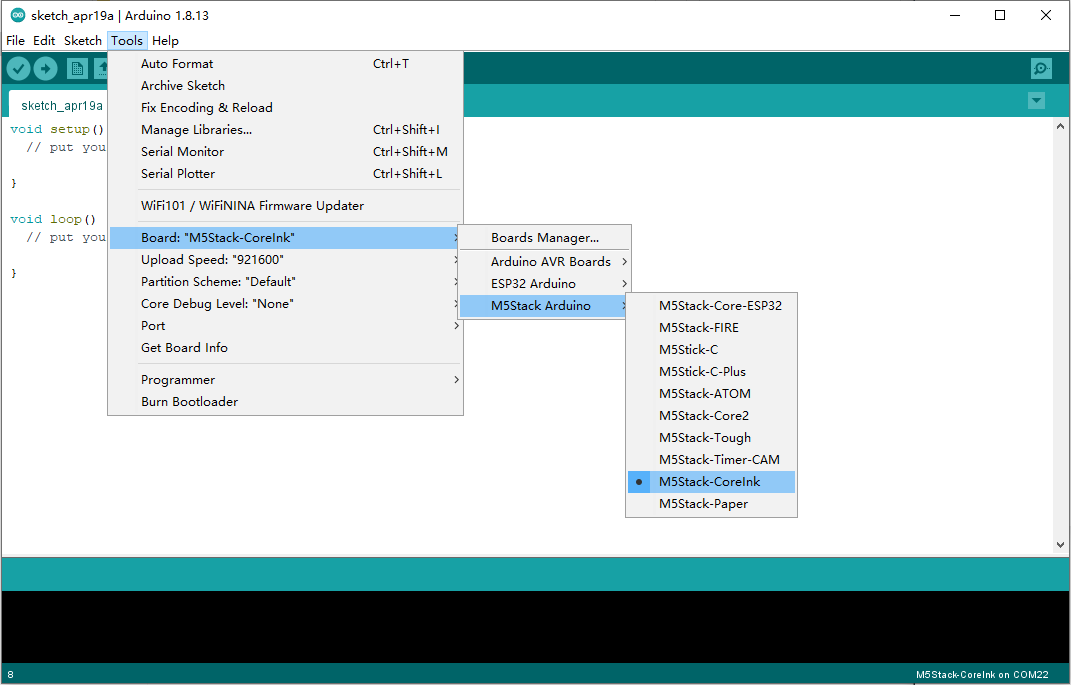This screenshot has width=1071, height=685.
Task: Open the Edit menu
Action: coord(44,40)
